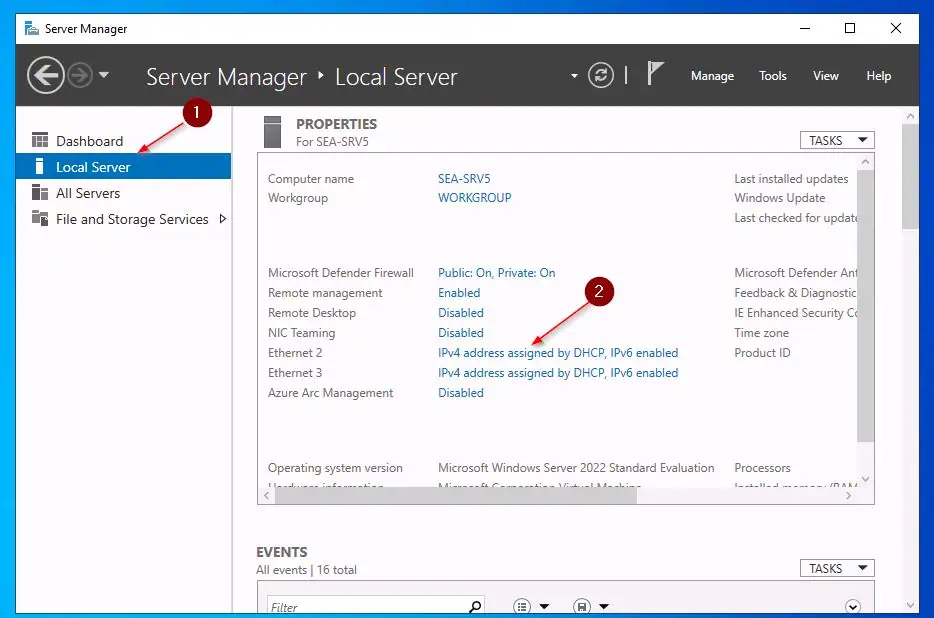Click the events list criteria icon
Image resolution: width=934 pixels, height=618 pixels.
click(x=522, y=607)
